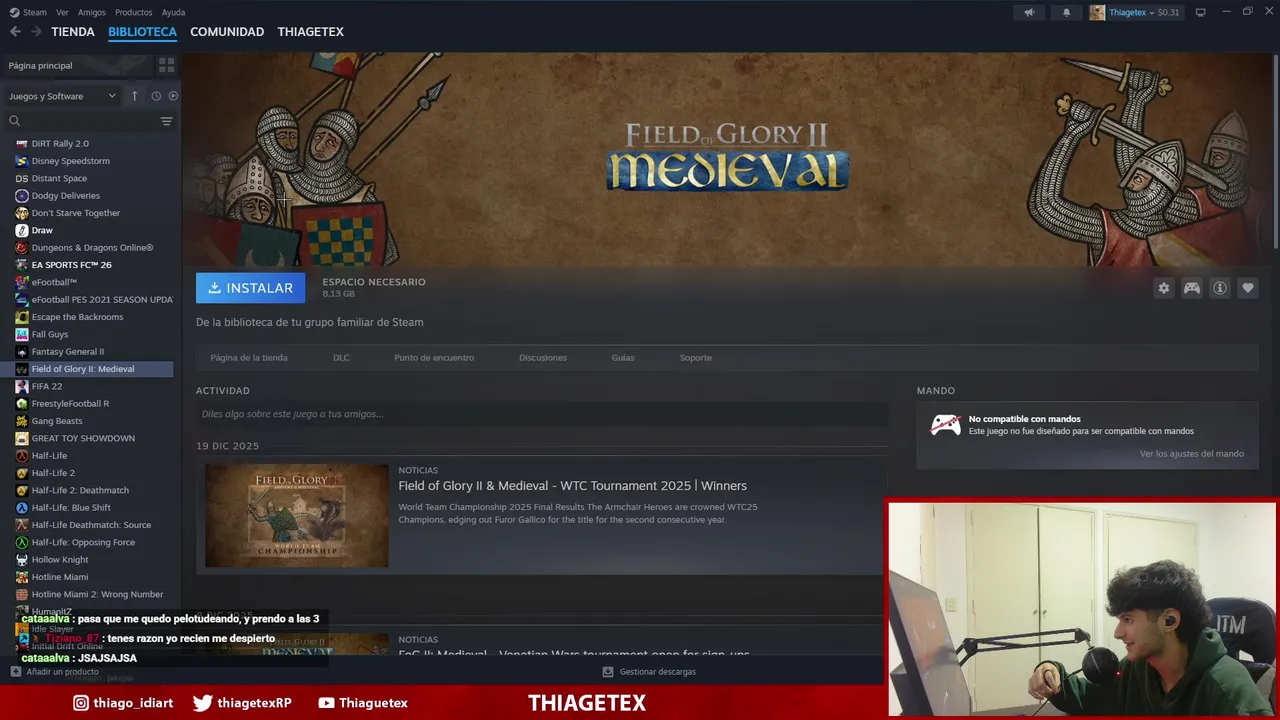Click the sort ascending arrow in library

[x=135, y=96]
